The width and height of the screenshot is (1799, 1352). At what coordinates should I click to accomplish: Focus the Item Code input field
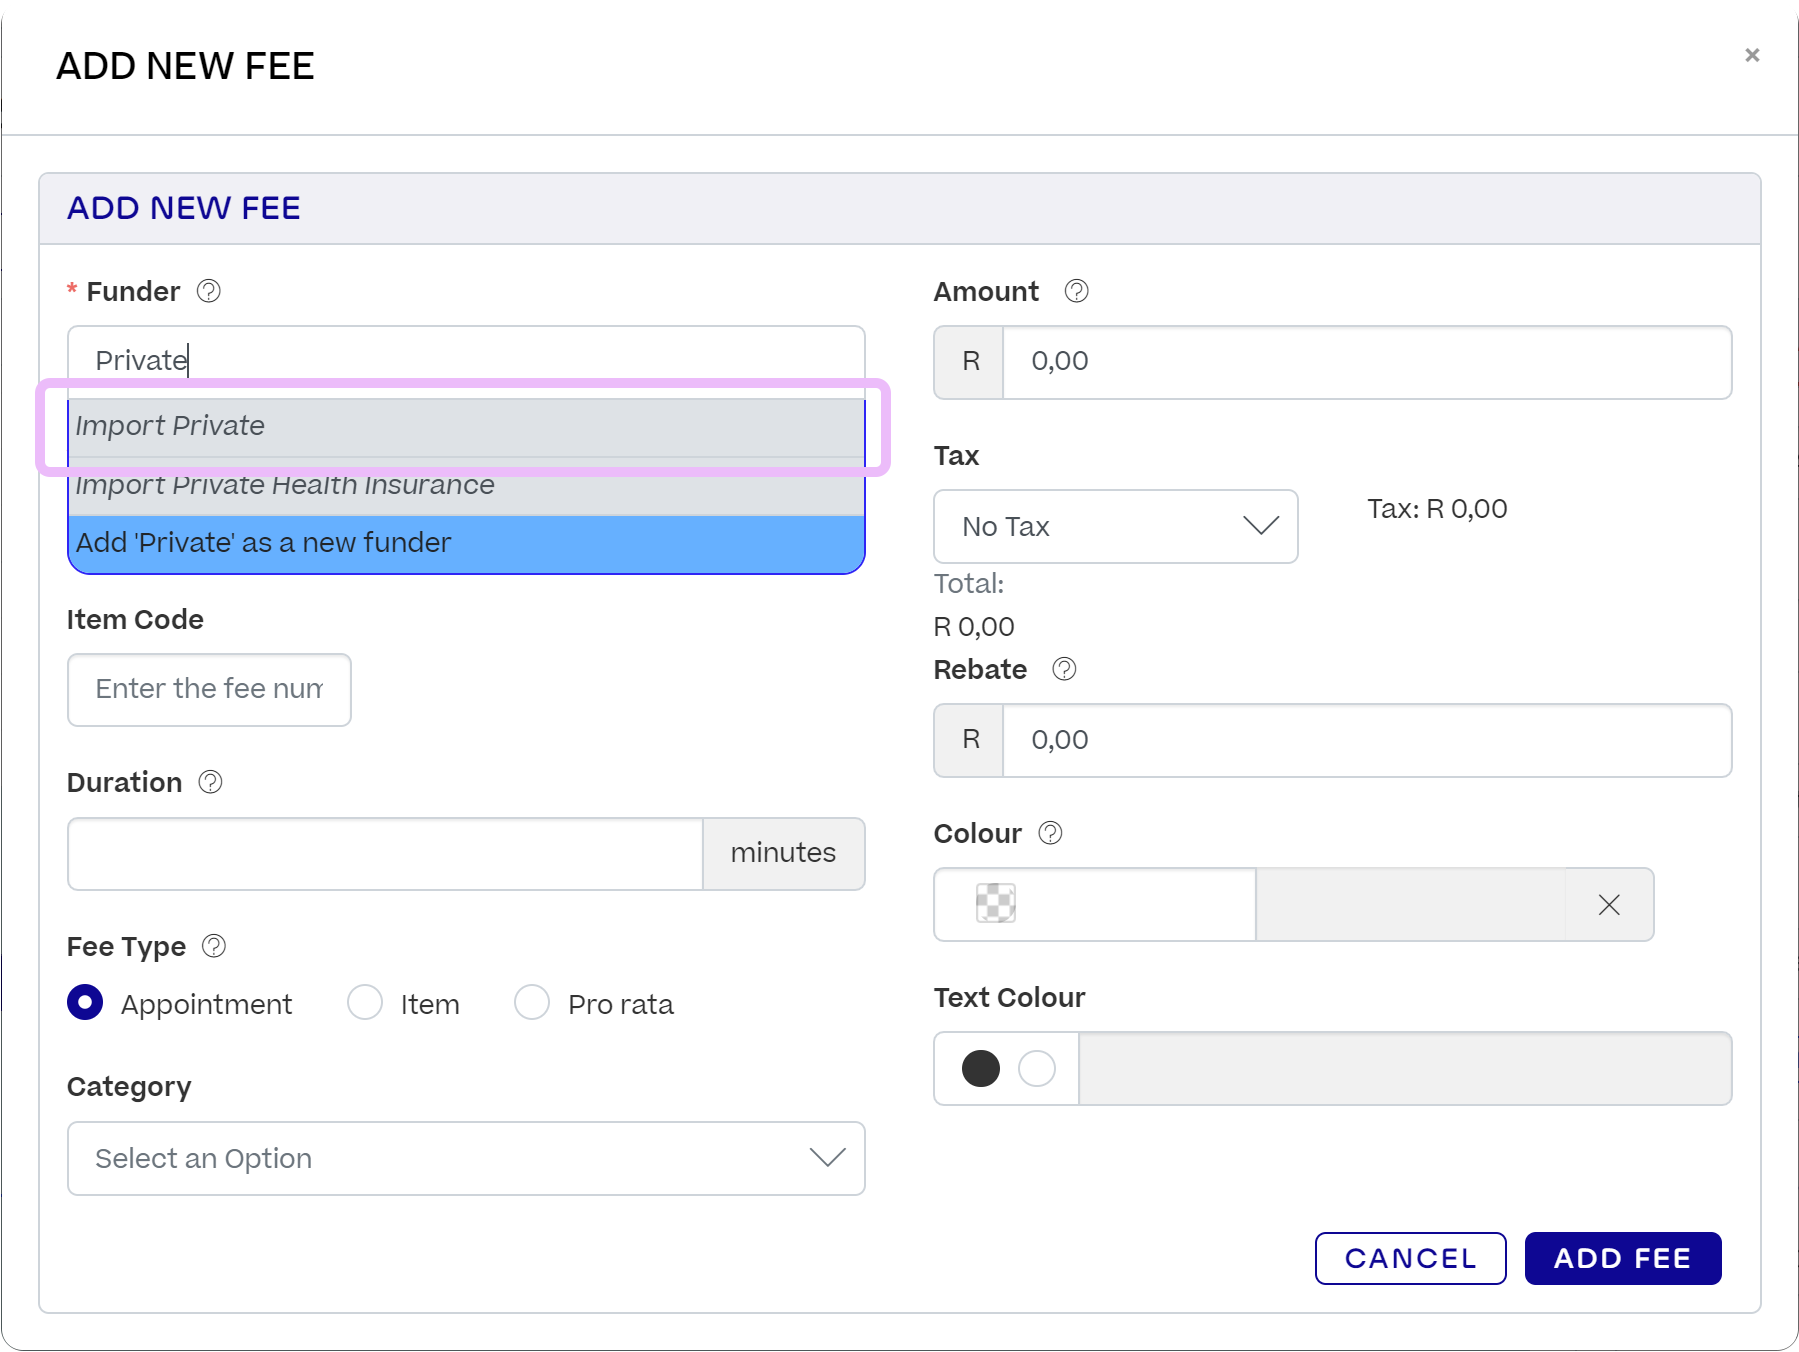point(209,690)
